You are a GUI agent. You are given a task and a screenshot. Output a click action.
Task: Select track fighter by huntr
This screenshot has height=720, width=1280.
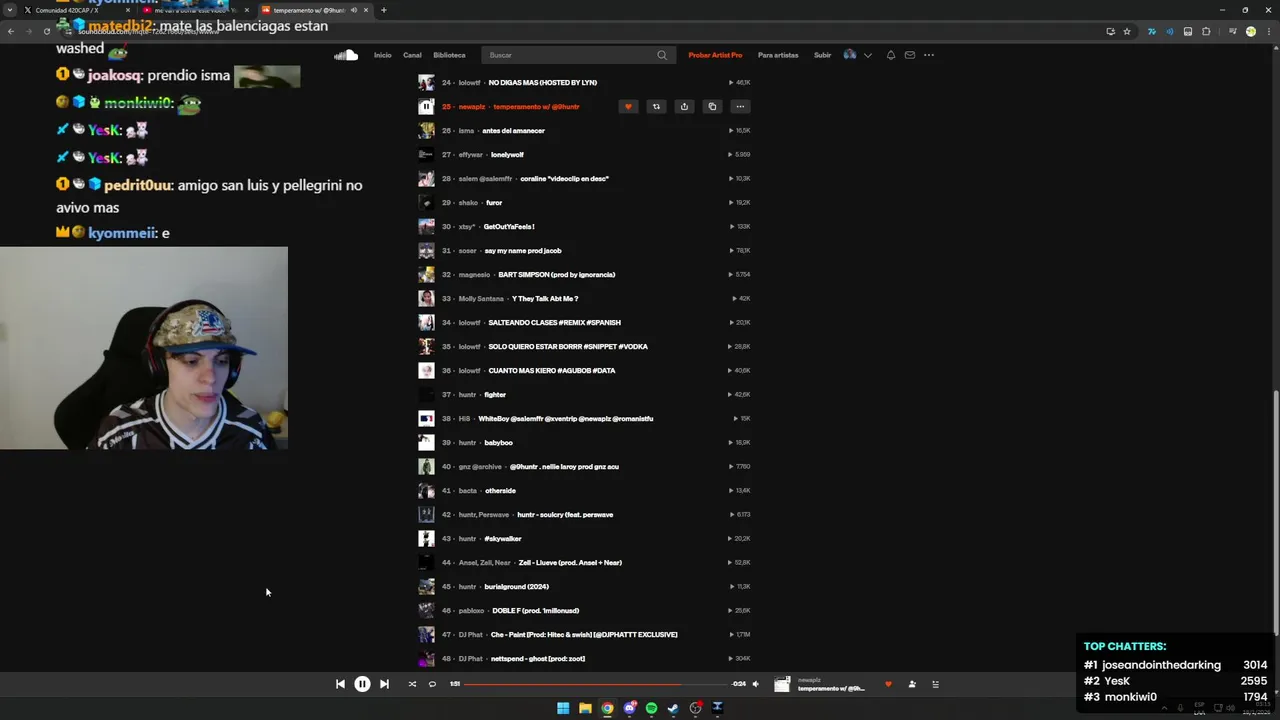pos(495,394)
